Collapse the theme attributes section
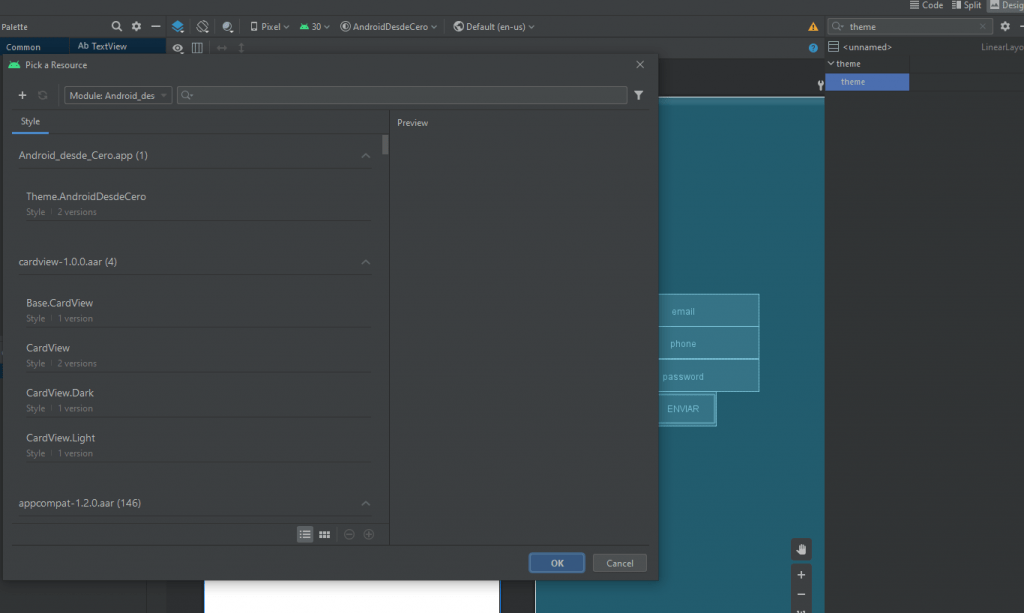1024x613 pixels. 831,63
